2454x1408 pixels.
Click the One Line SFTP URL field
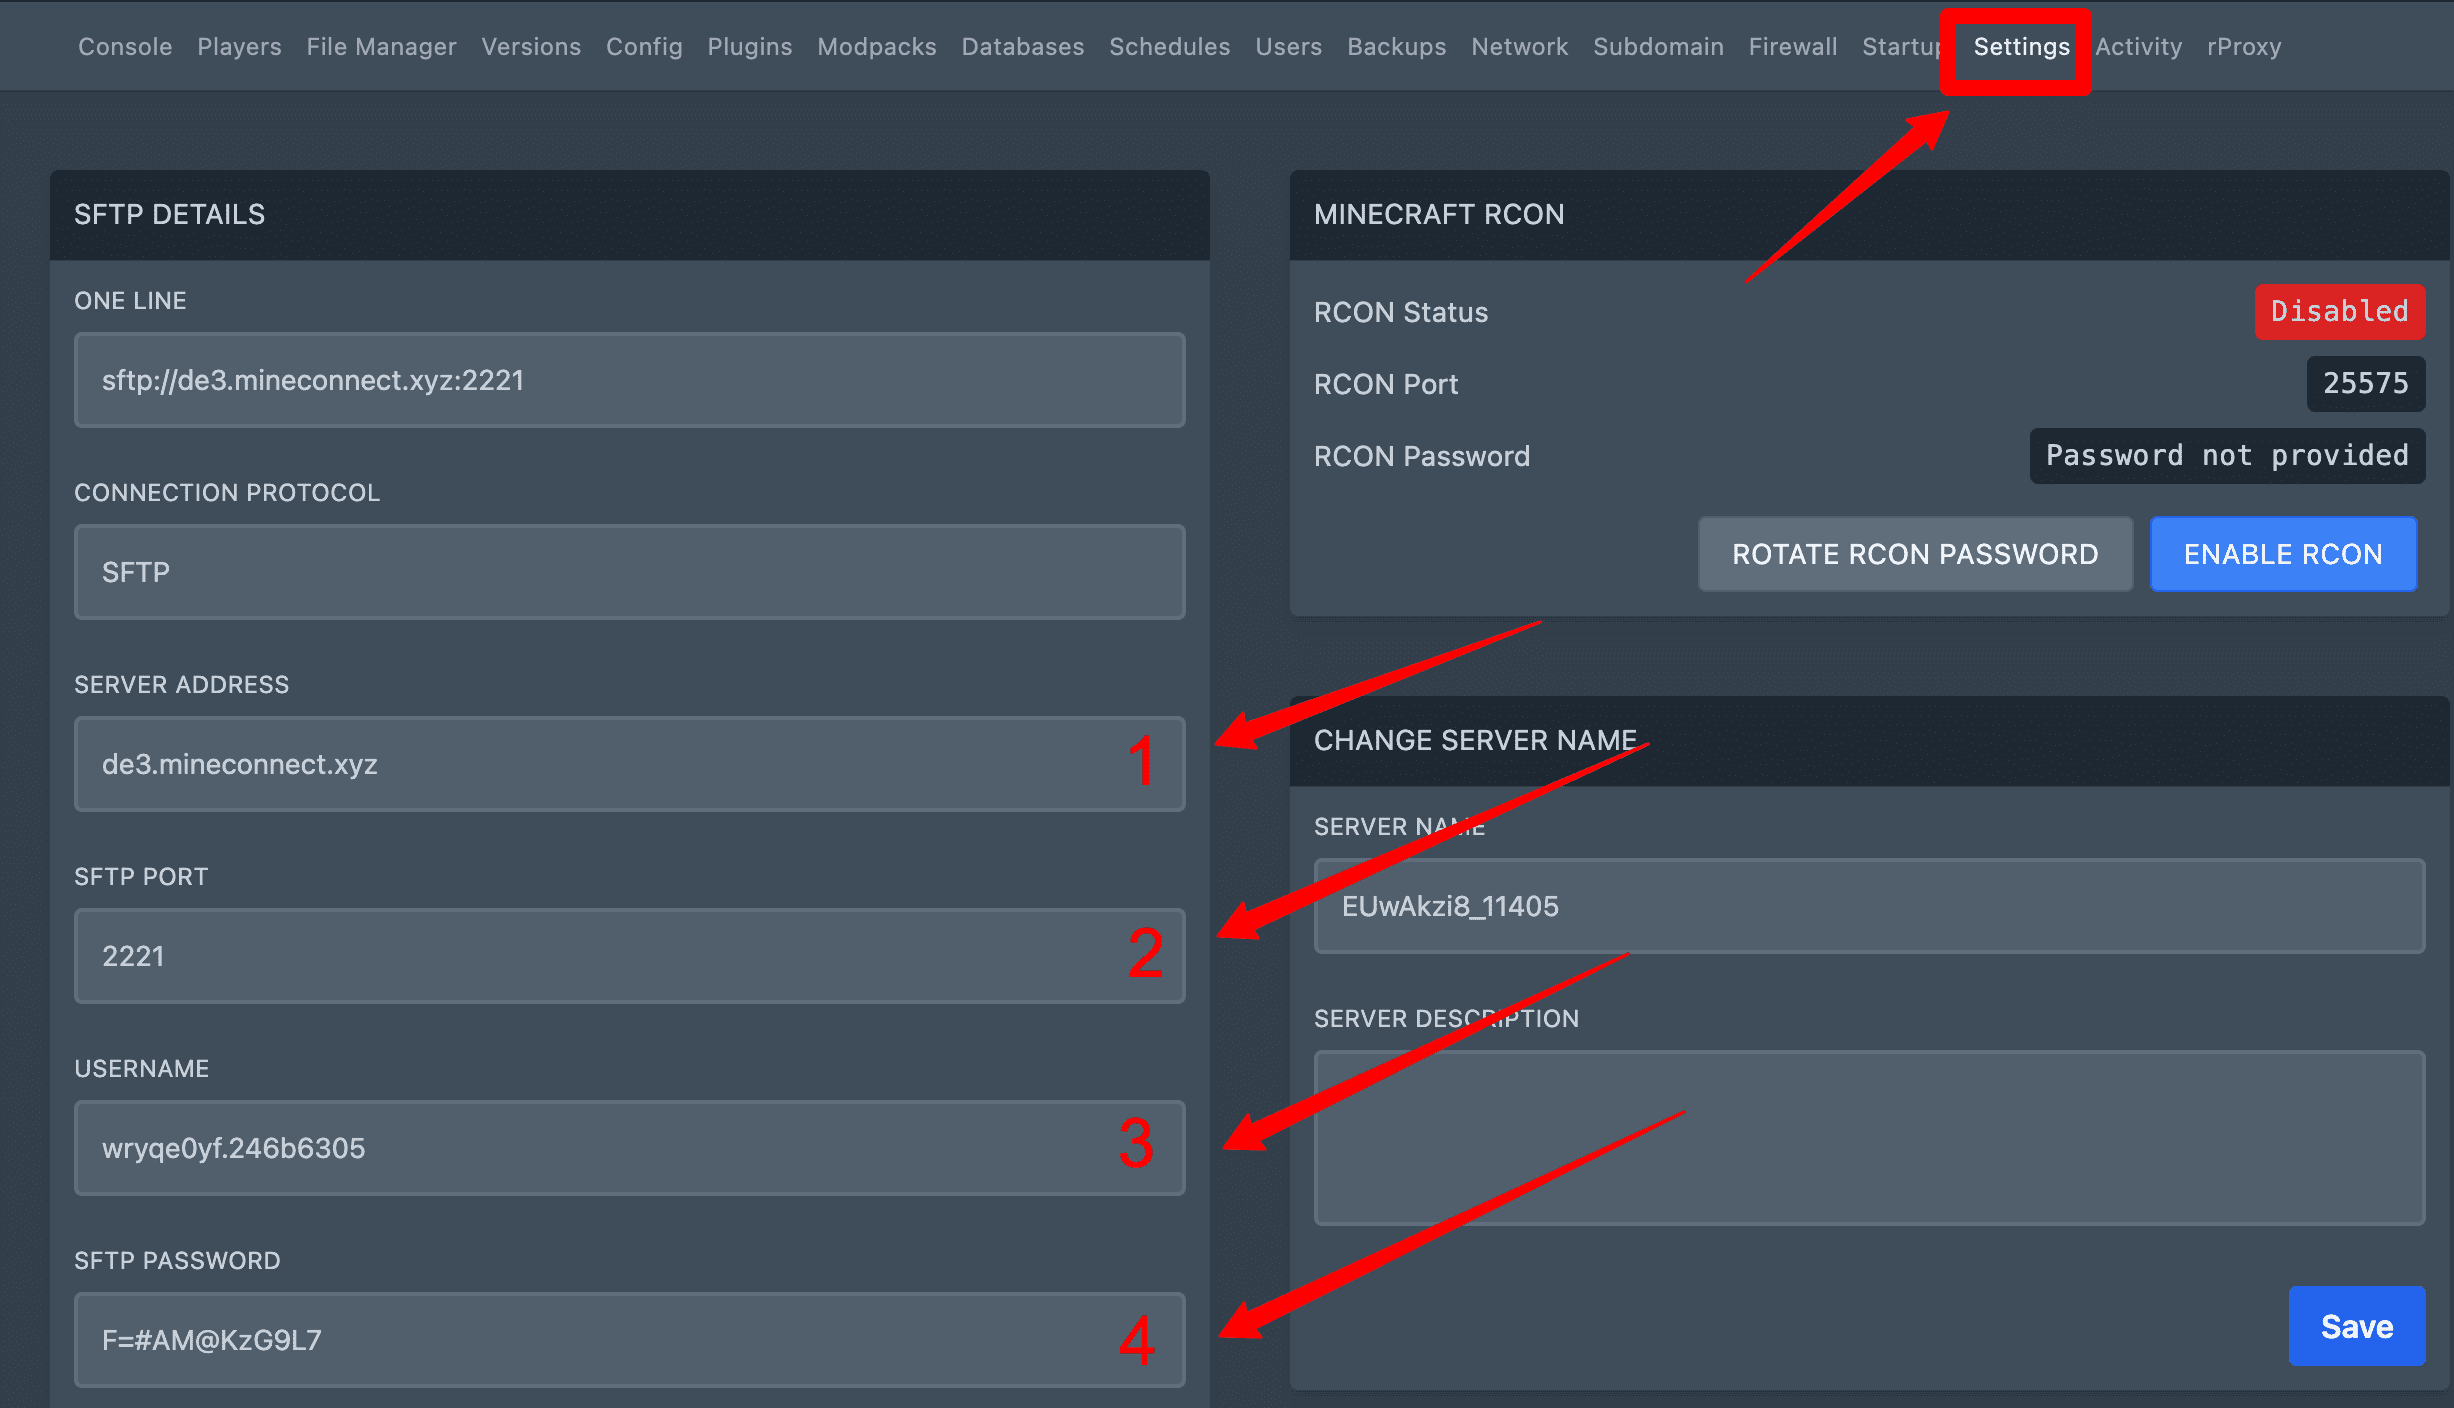coord(630,380)
